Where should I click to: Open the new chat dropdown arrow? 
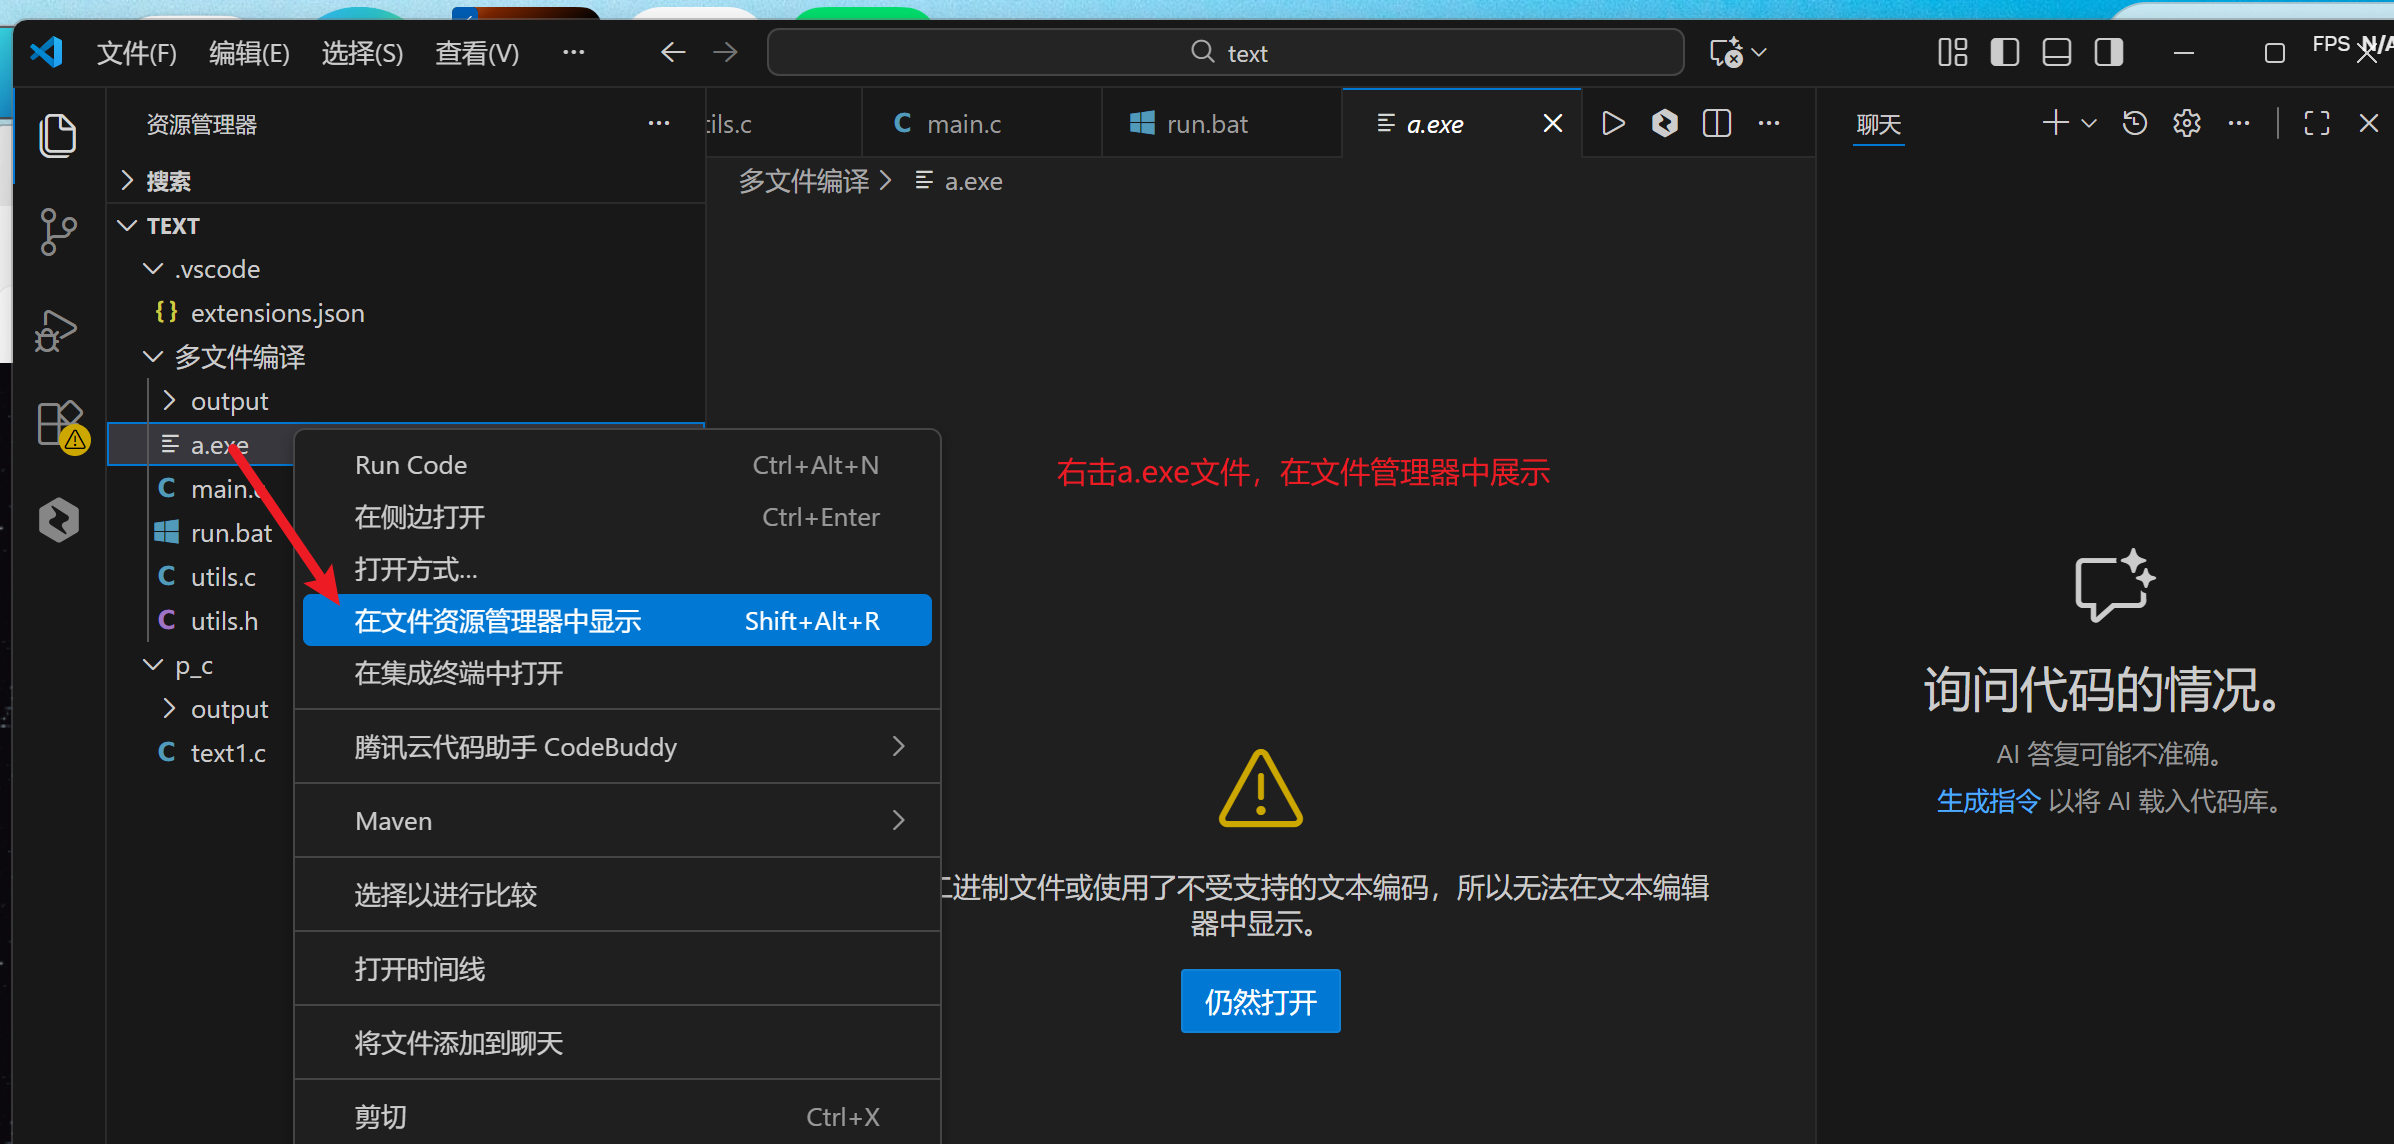pos(2089,123)
